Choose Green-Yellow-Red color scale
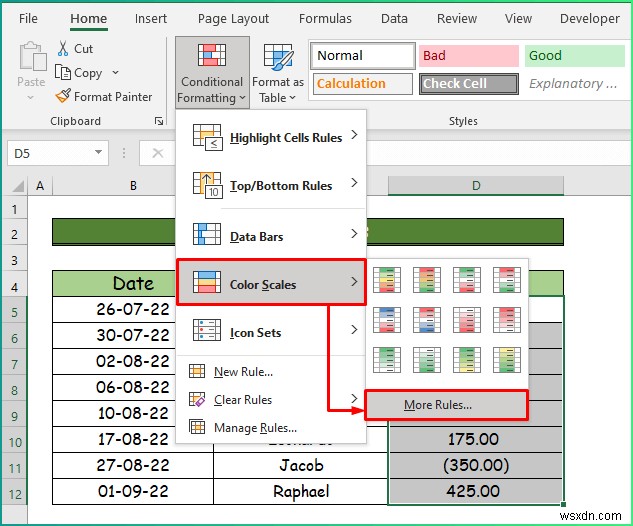Viewport: 633px width, 526px height. 387,279
